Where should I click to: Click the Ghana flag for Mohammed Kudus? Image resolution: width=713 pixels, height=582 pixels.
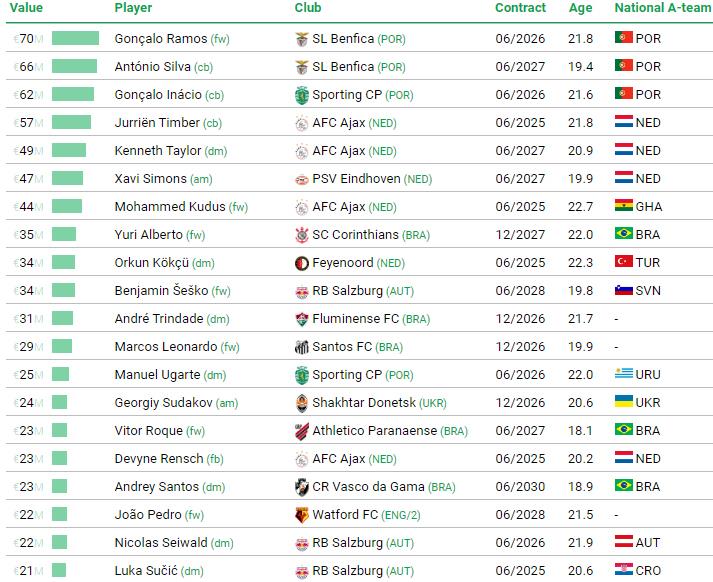click(x=623, y=207)
